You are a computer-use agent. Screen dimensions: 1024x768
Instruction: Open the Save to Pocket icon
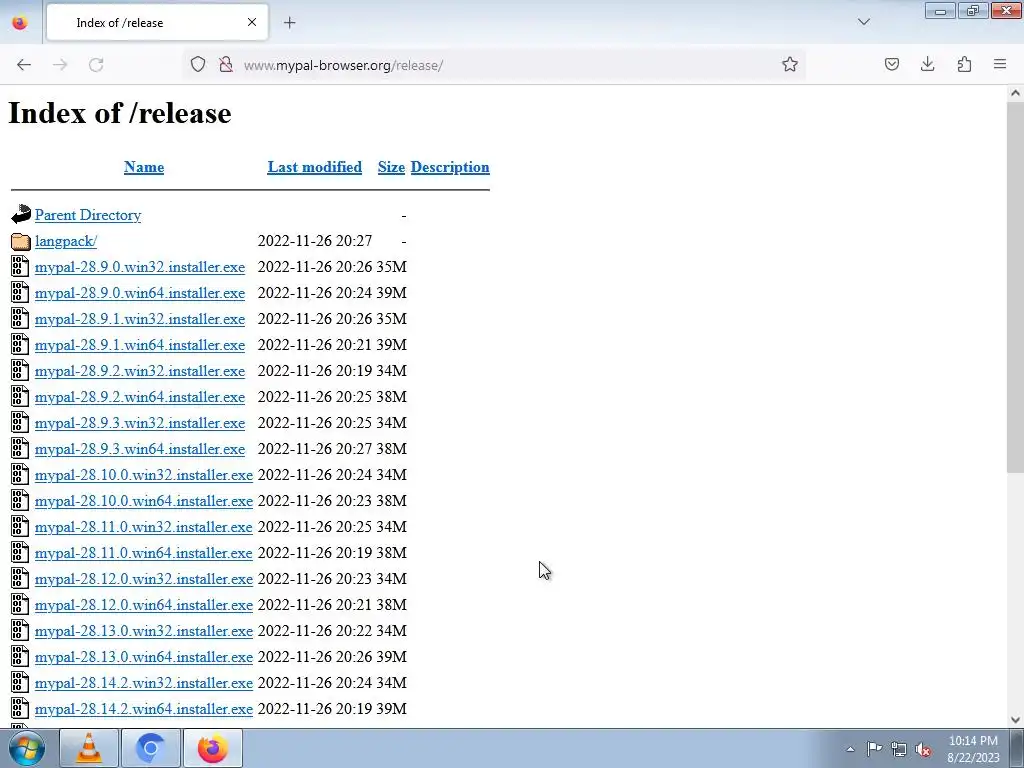(891, 65)
